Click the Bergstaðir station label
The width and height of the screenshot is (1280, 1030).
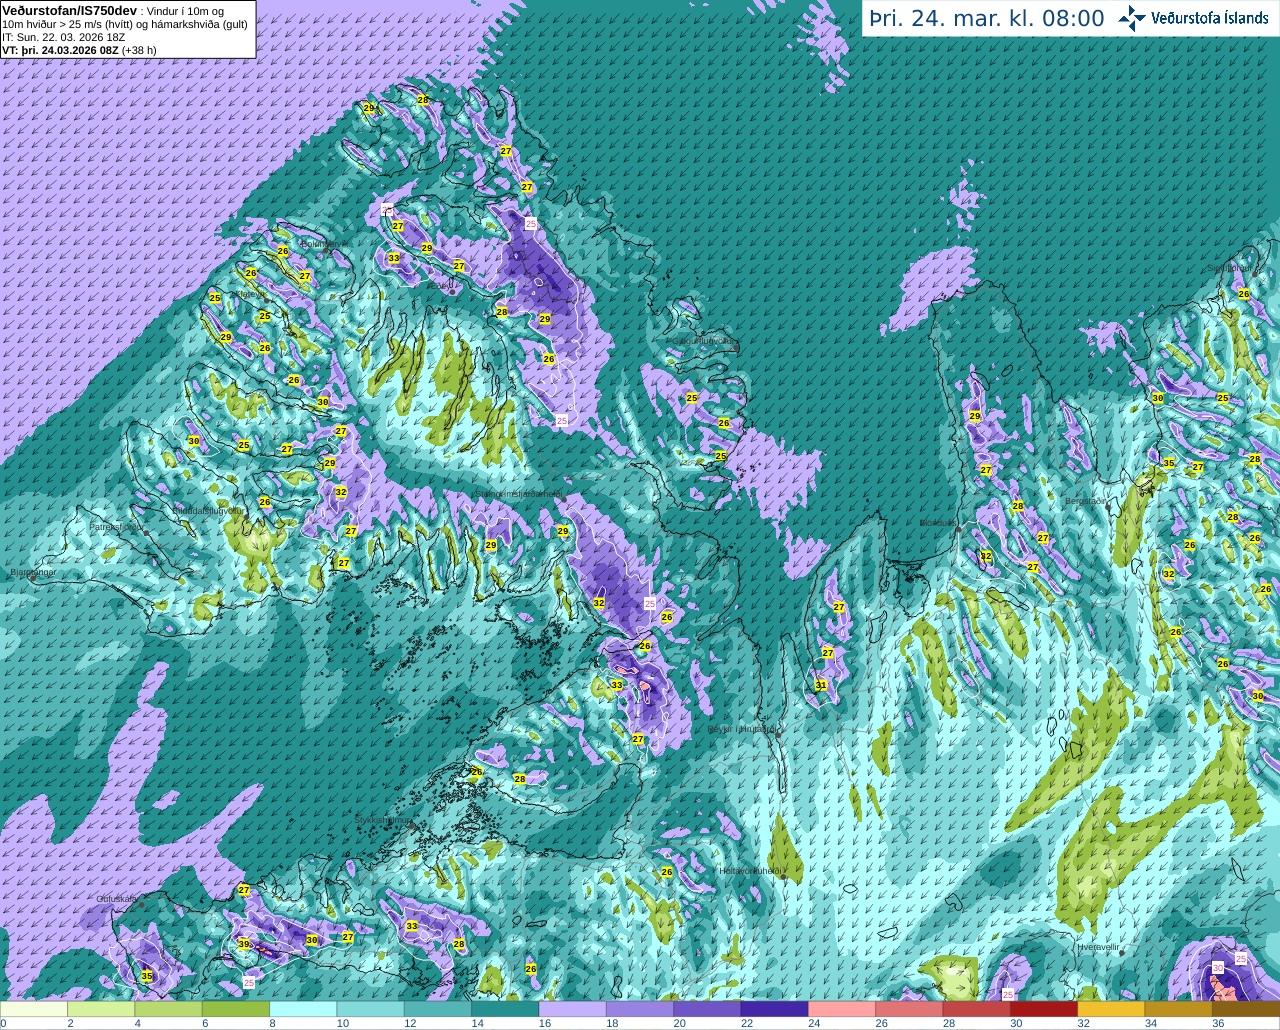[1086, 501]
